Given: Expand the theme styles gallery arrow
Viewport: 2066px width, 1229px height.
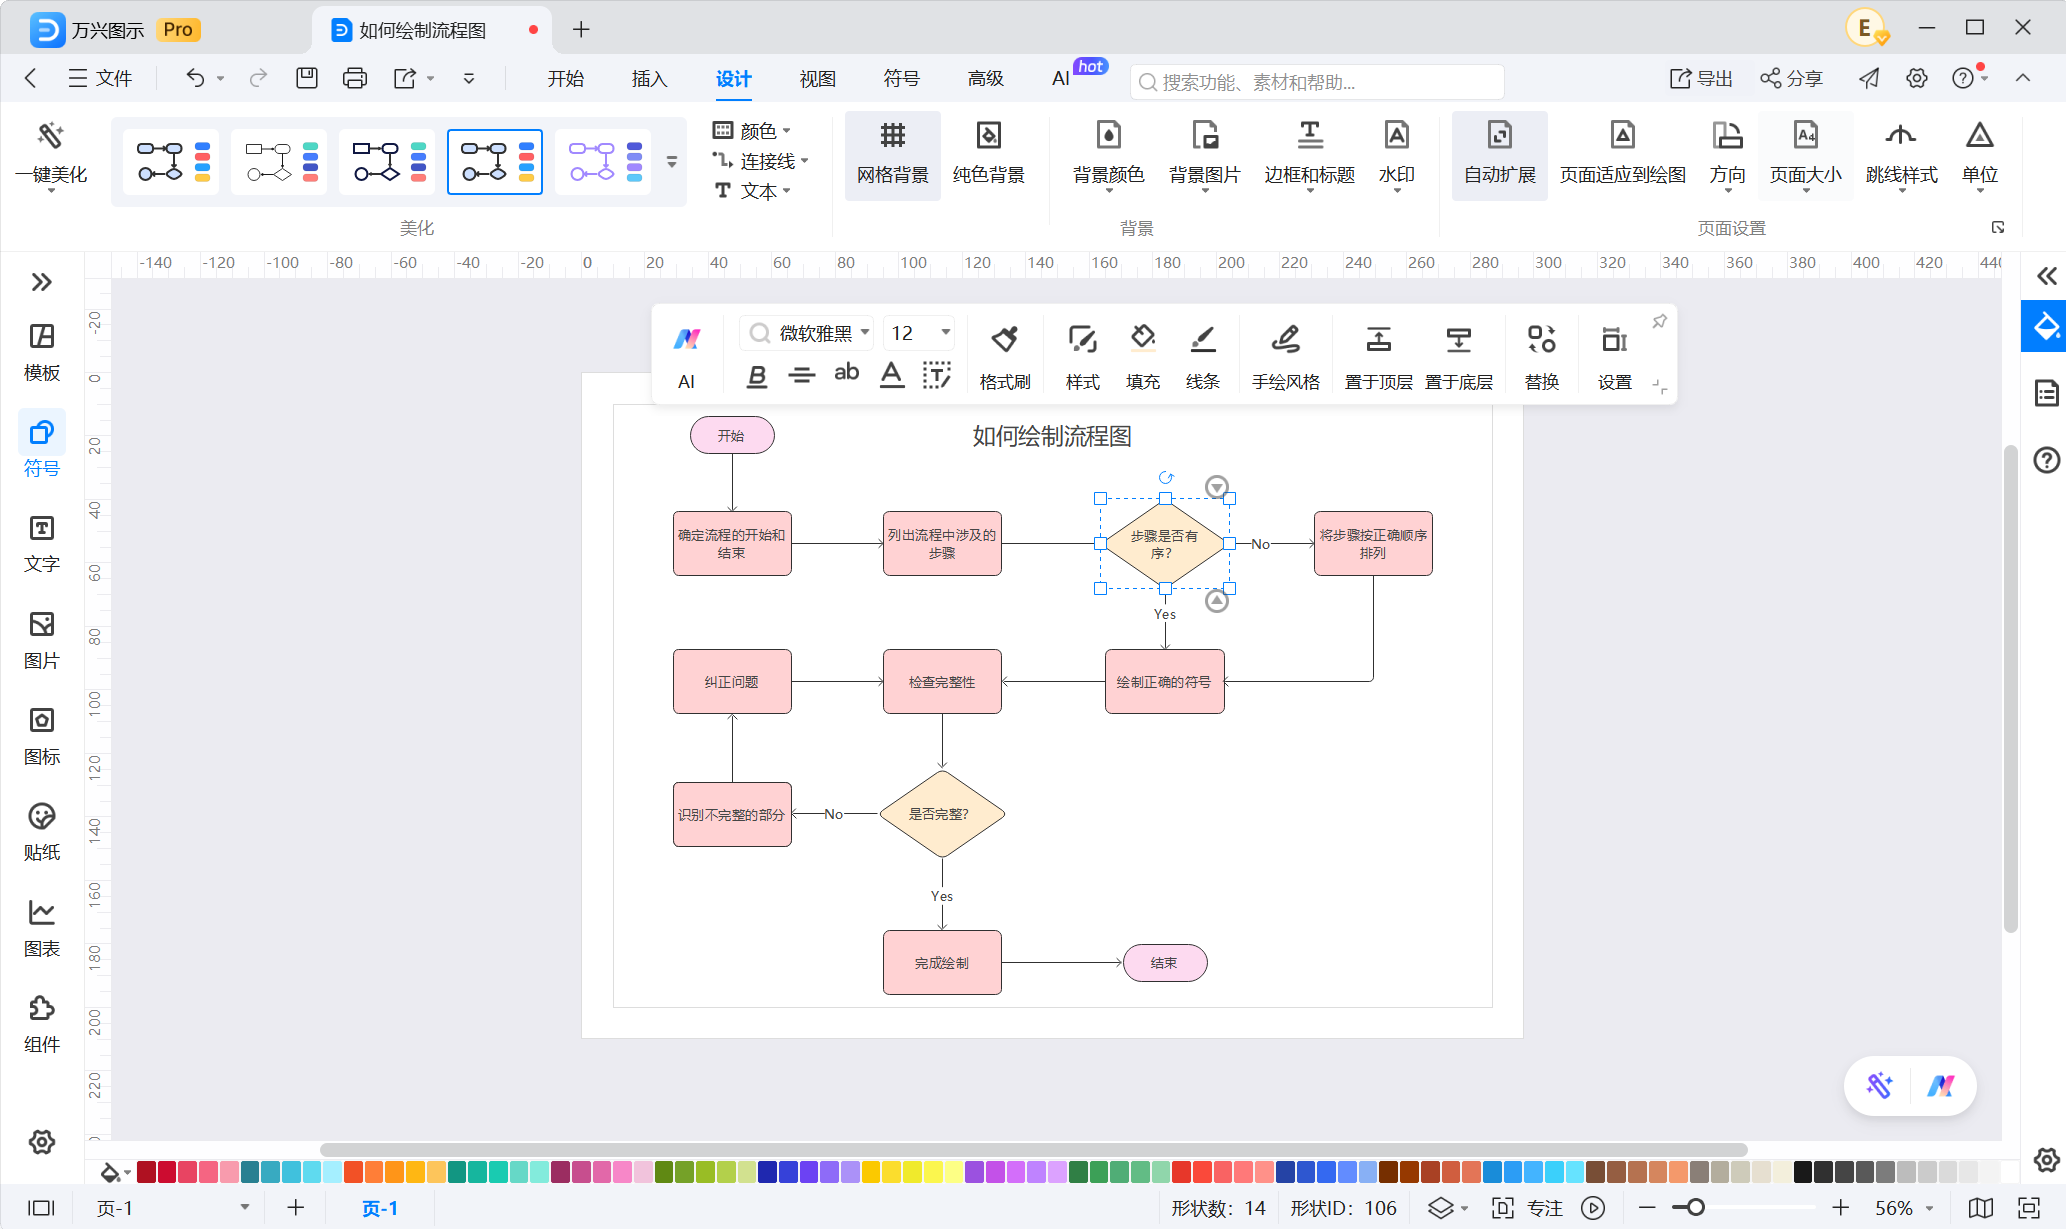Looking at the screenshot, I should 672,161.
